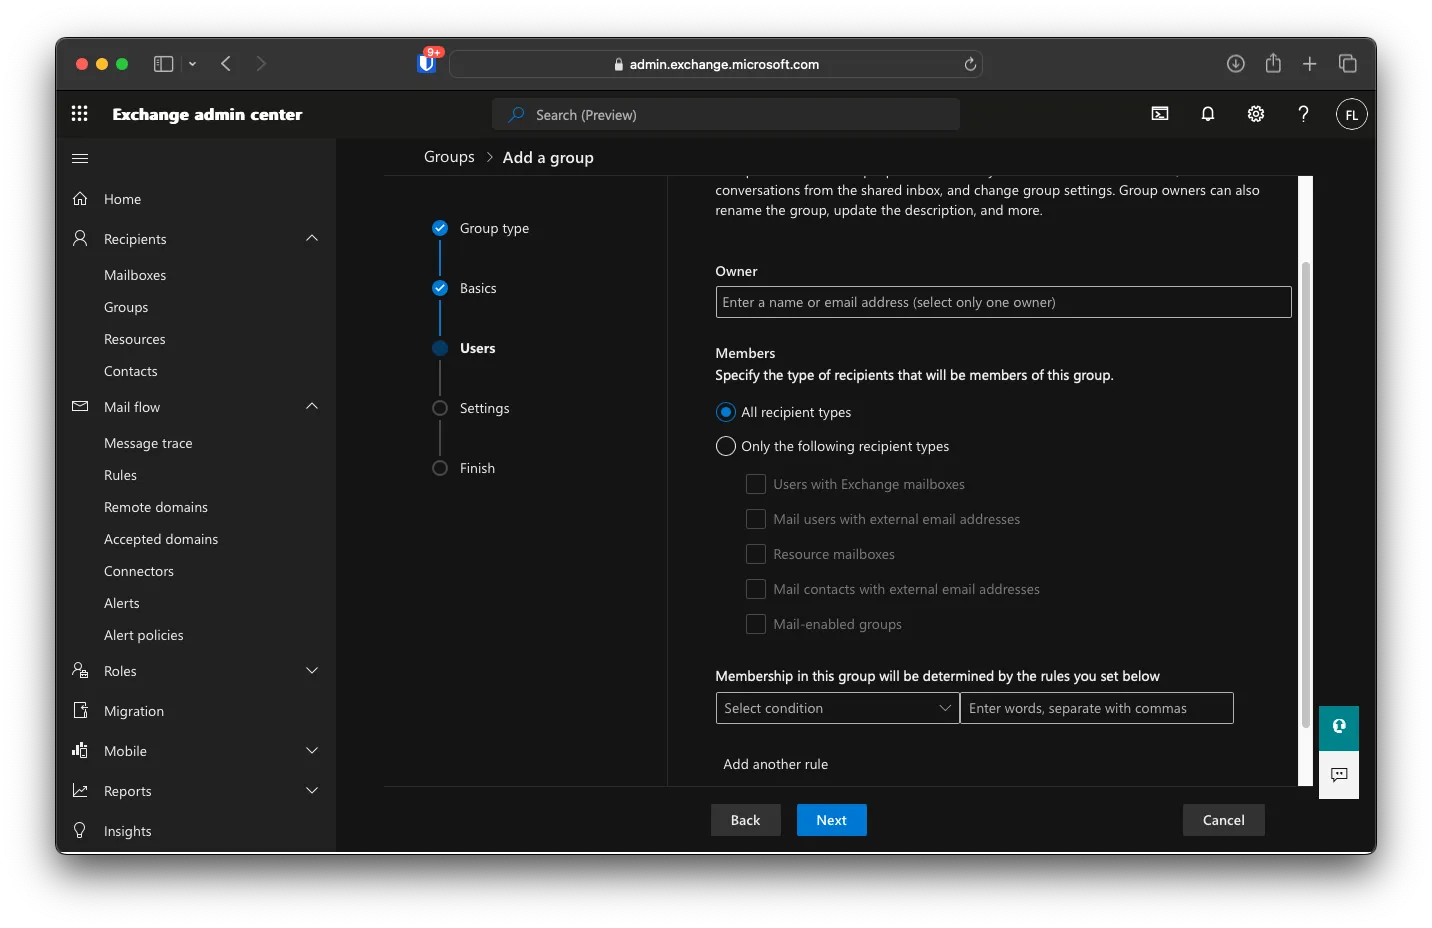The height and width of the screenshot is (928, 1432).
Task: Click Add another rule
Action: click(775, 764)
